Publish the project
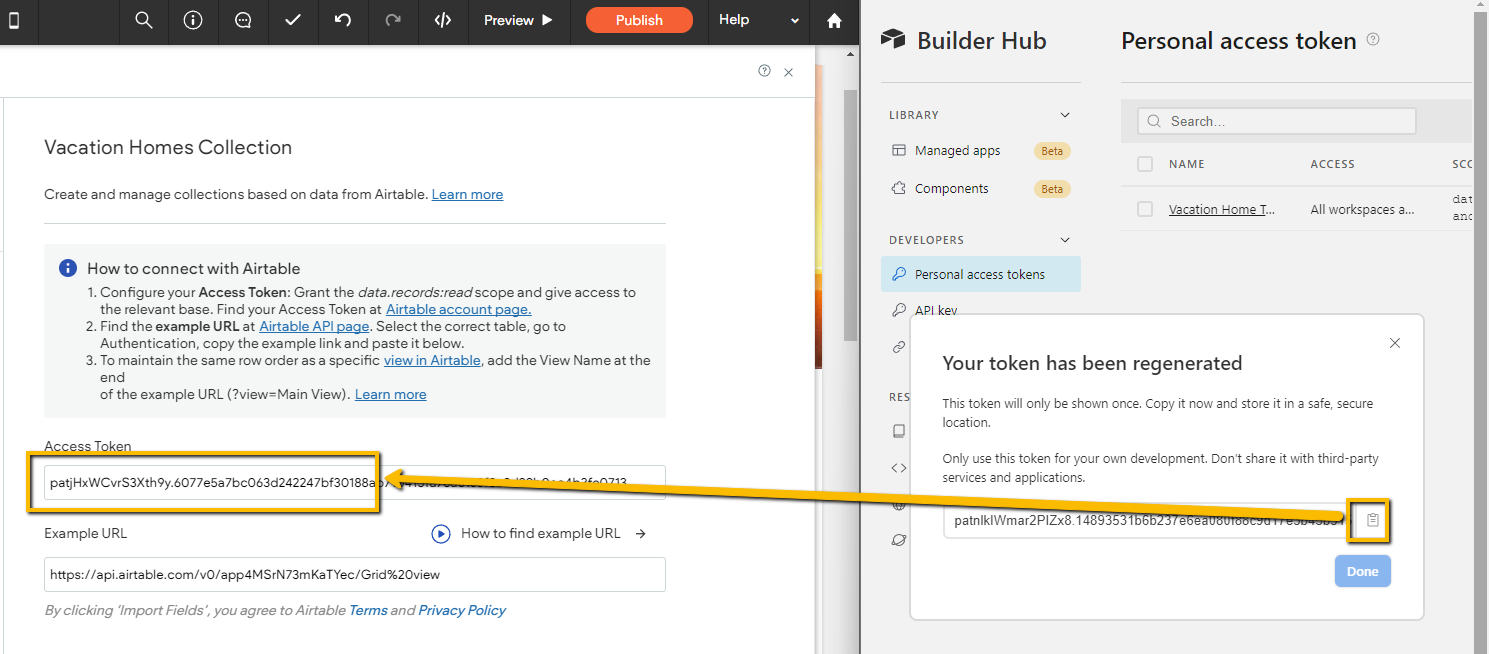Viewport: 1489px width, 654px height. (x=638, y=19)
